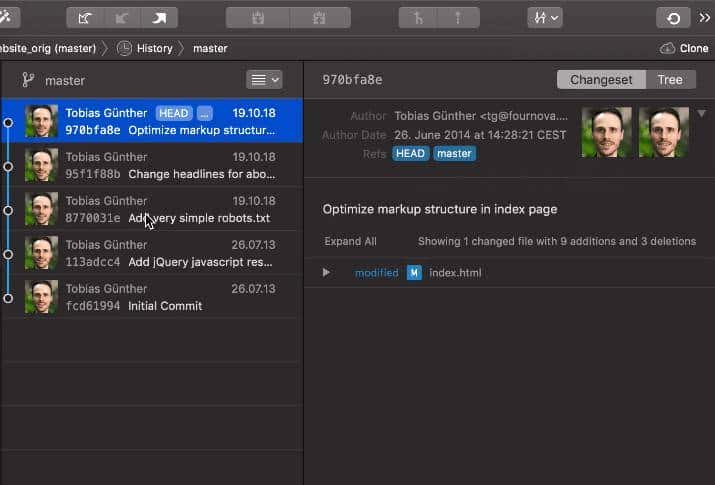Screen dimensions: 715x485
Task: Click avatar thumbnail of Initial Commit row
Action: tap(41, 297)
